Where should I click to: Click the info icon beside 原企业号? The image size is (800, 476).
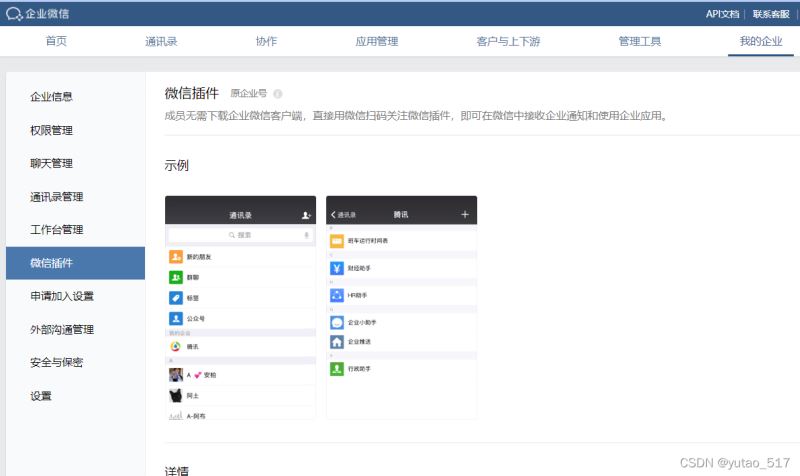point(277,94)
